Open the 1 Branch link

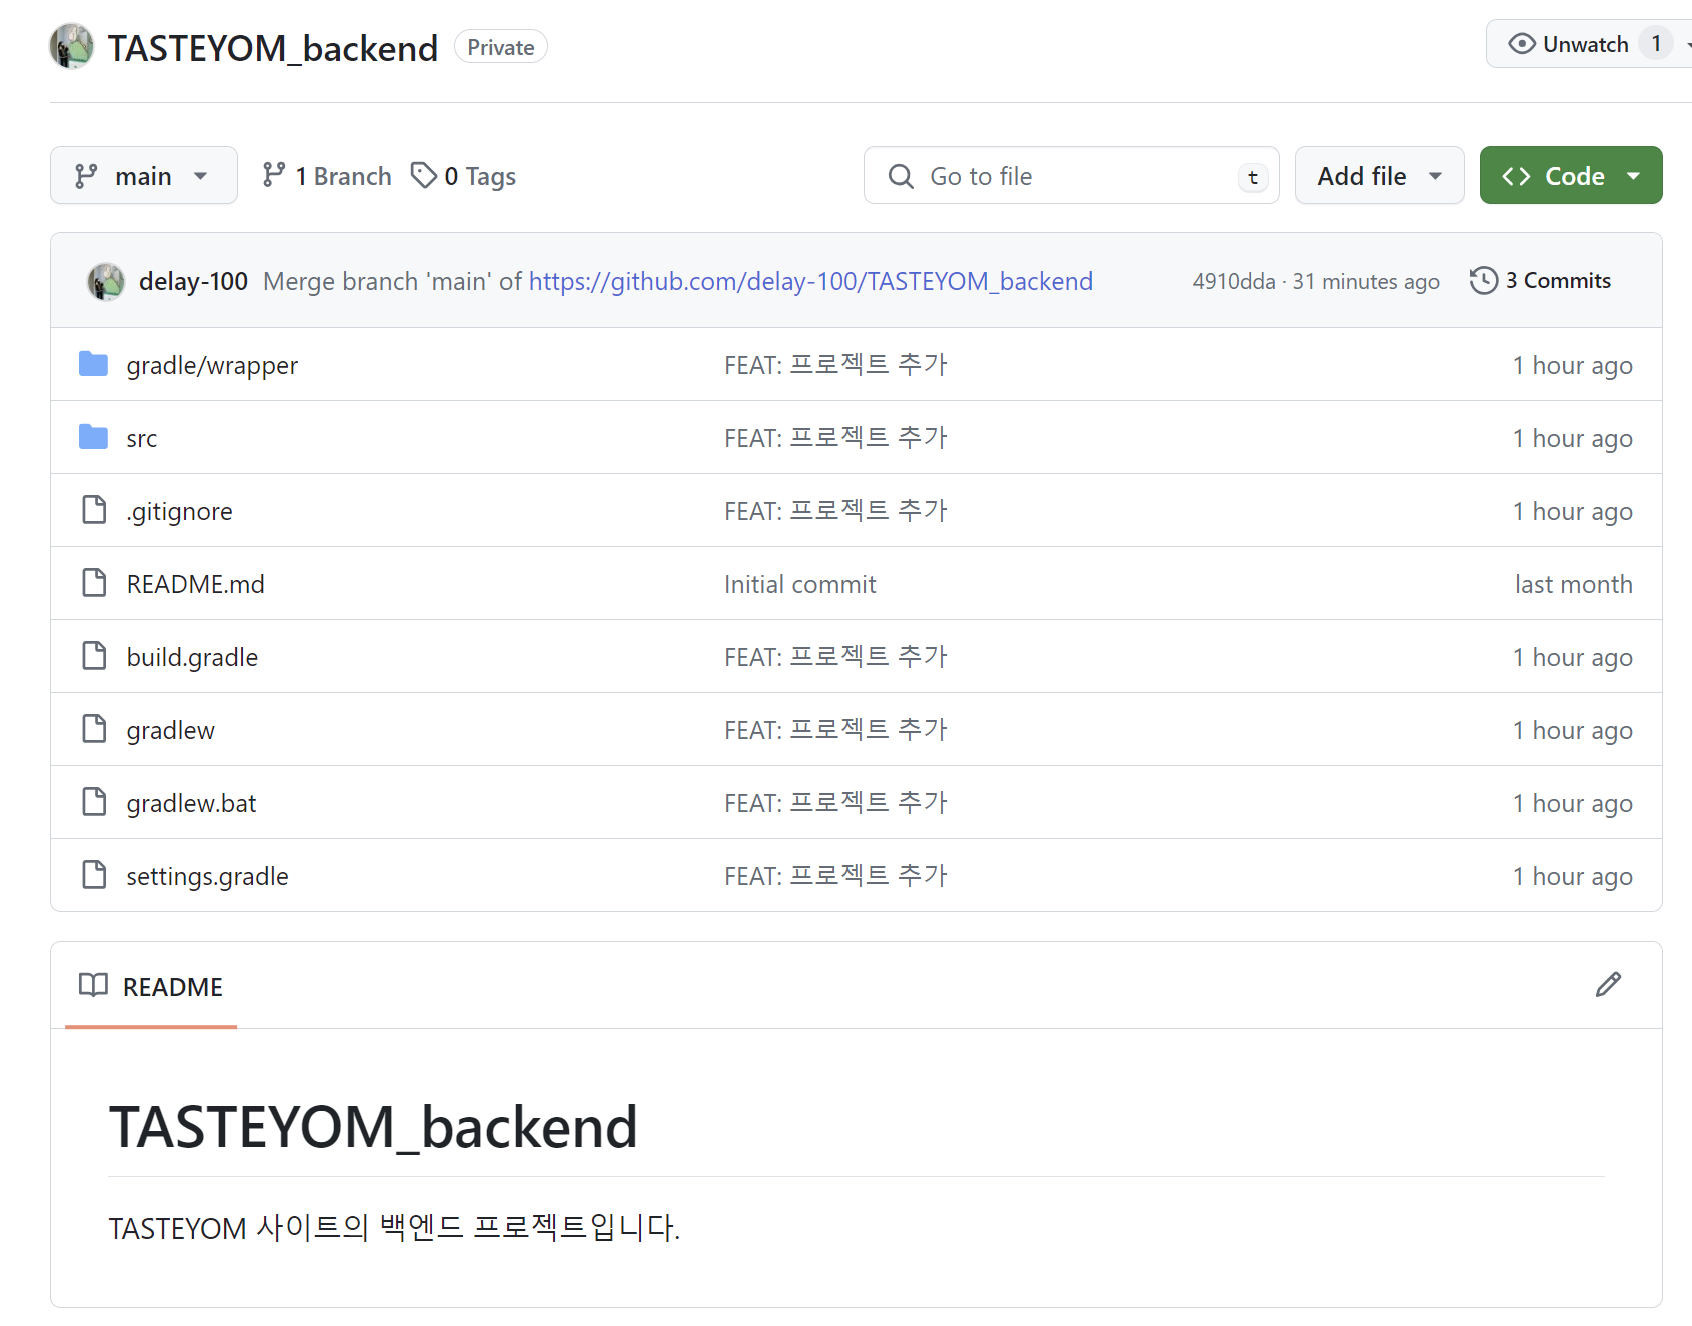click(x=327, y=176)
